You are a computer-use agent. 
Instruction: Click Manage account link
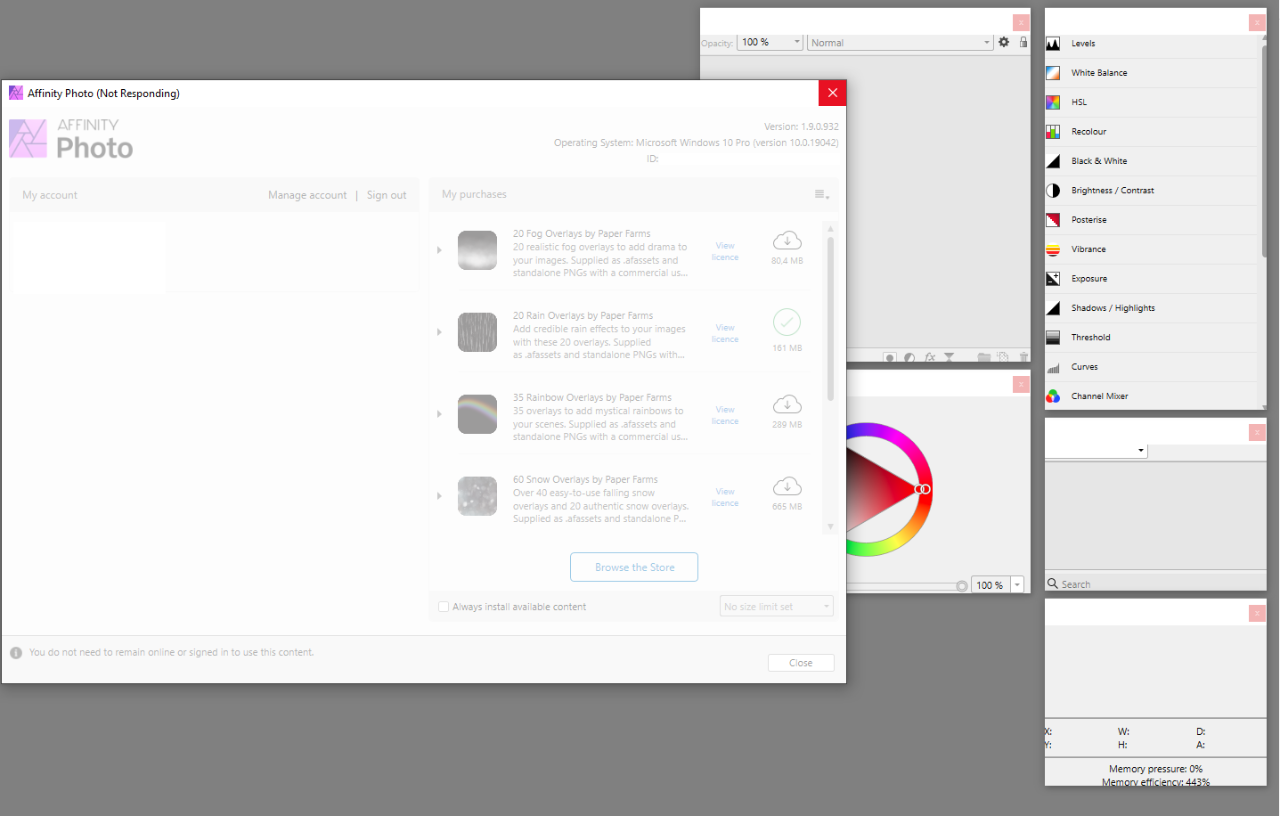click(307, 195)
